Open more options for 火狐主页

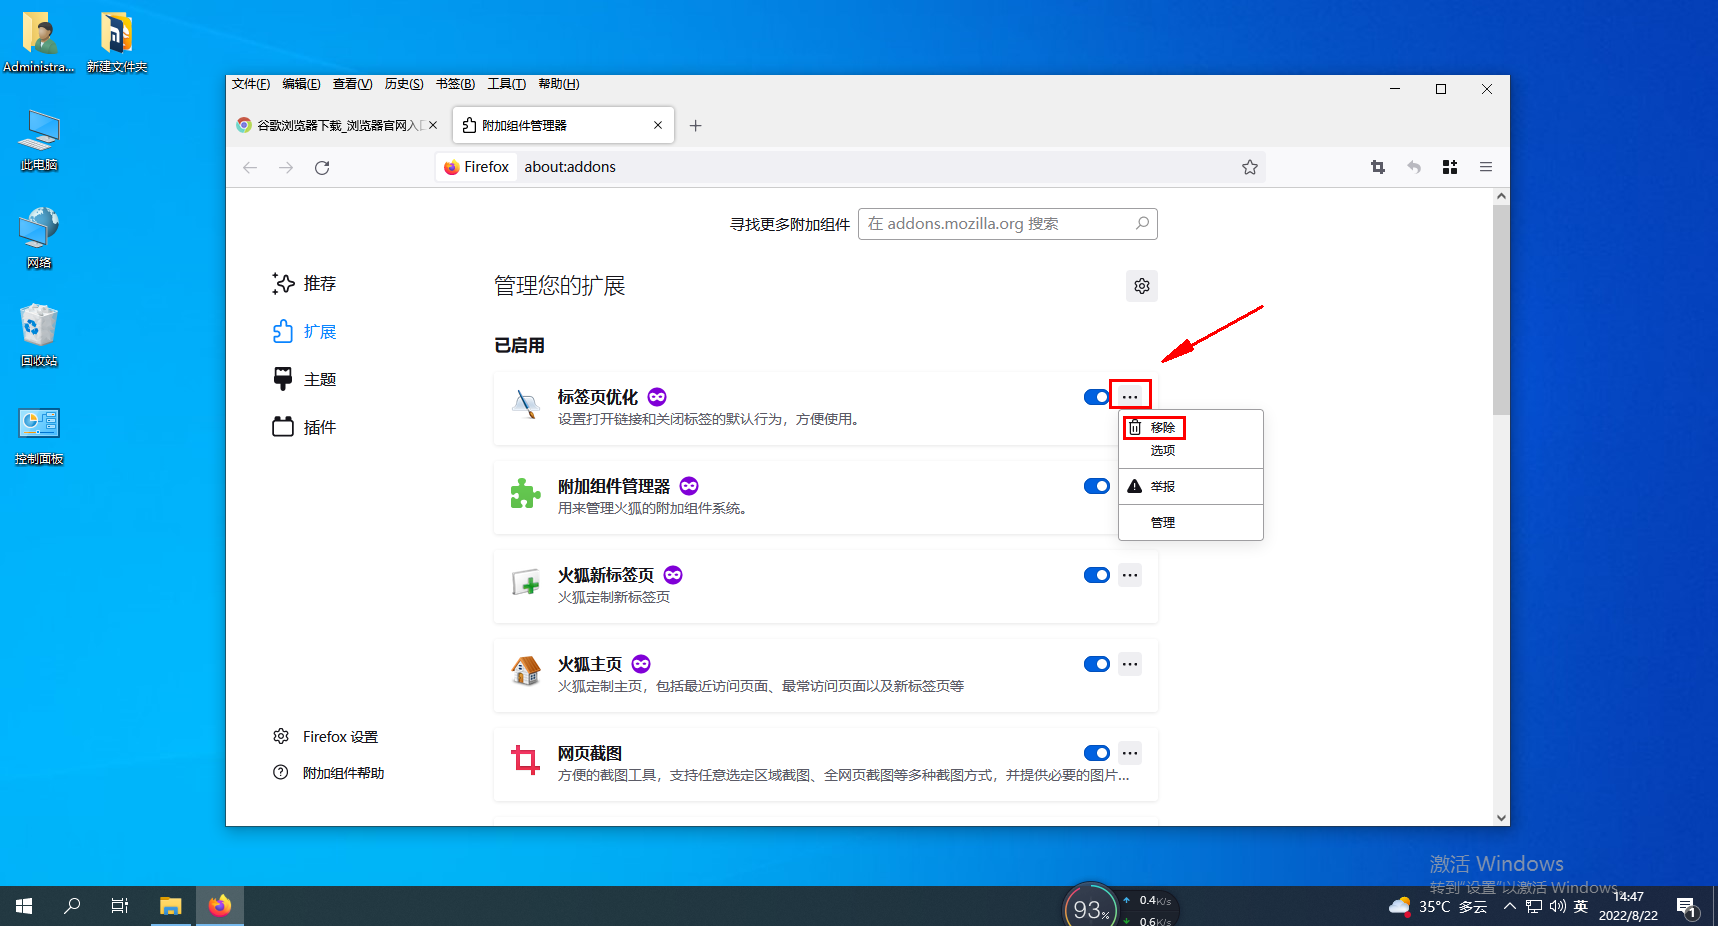pos(1130,664)
